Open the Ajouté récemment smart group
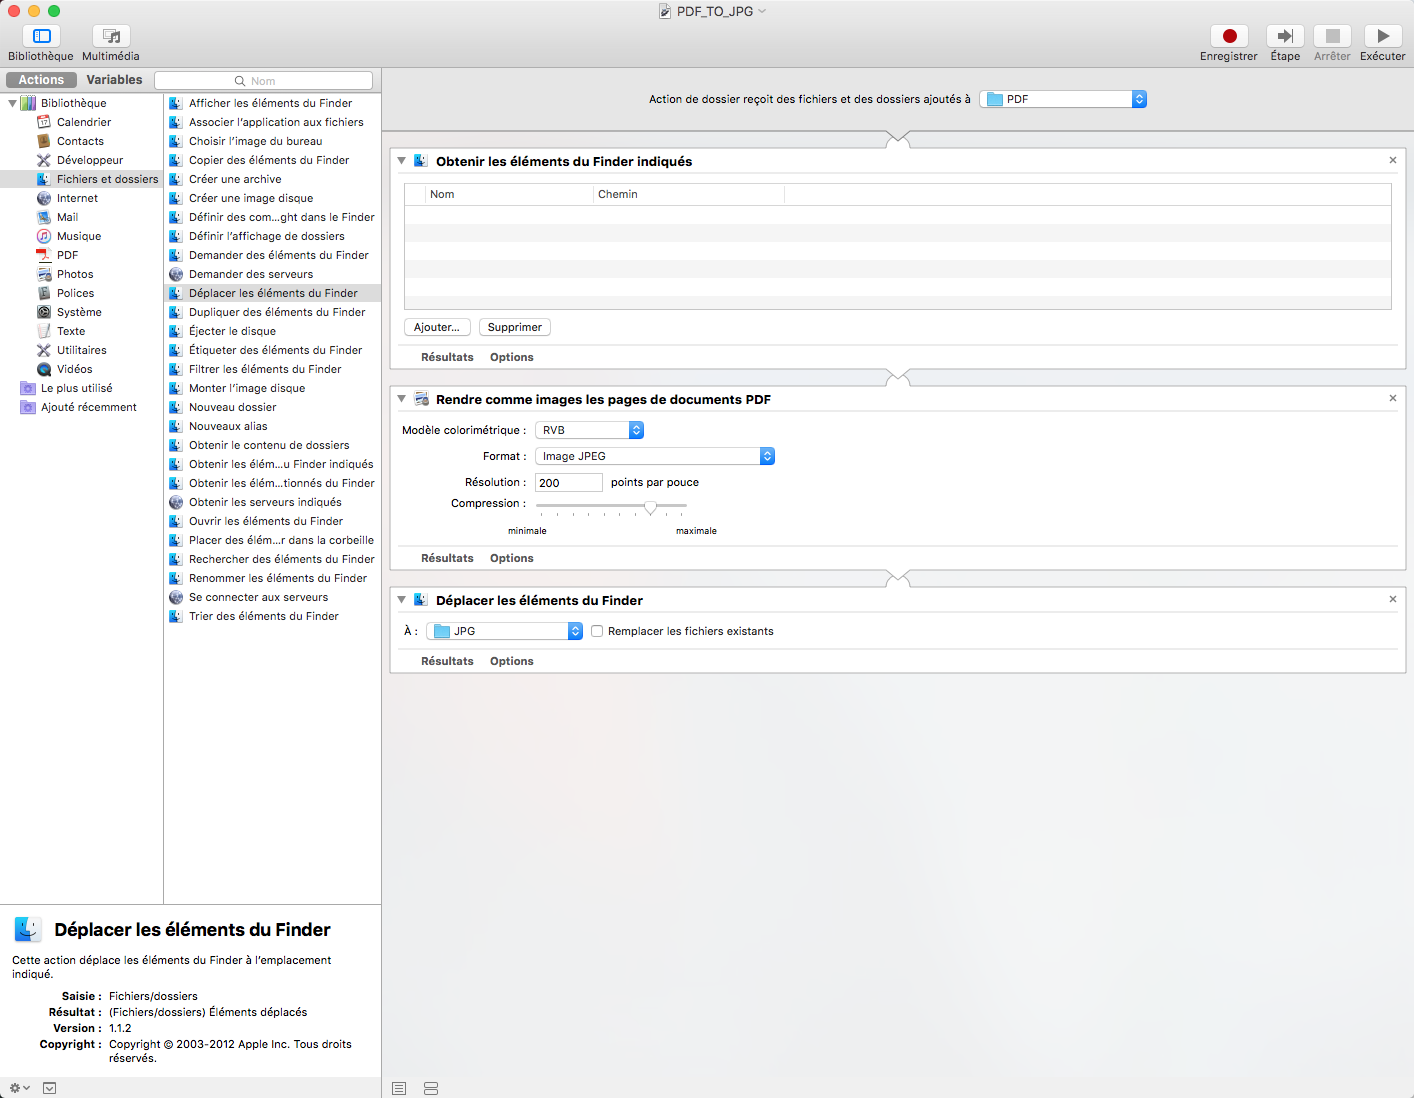 pyautogui.click(x=88, y=407)
